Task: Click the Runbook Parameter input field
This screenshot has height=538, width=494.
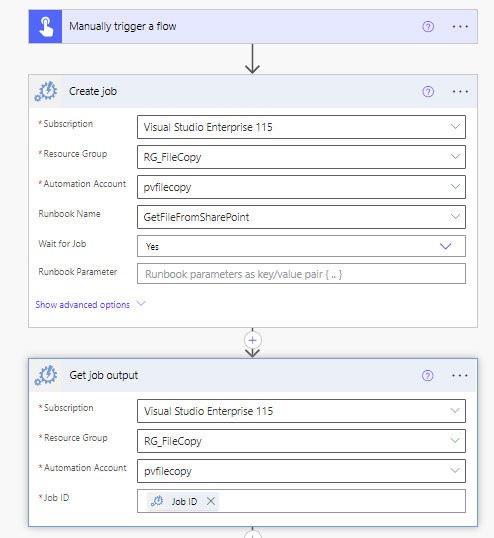Action: tap(301, 273)
